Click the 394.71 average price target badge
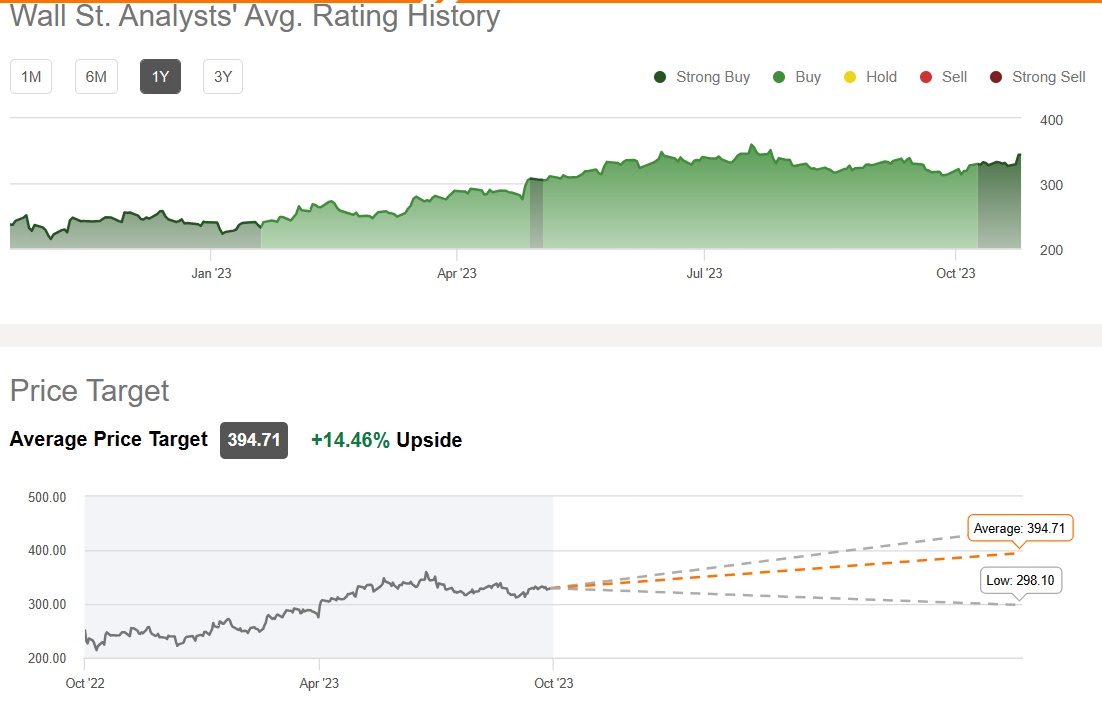The image size is (1102, 713). click(254, 440)
